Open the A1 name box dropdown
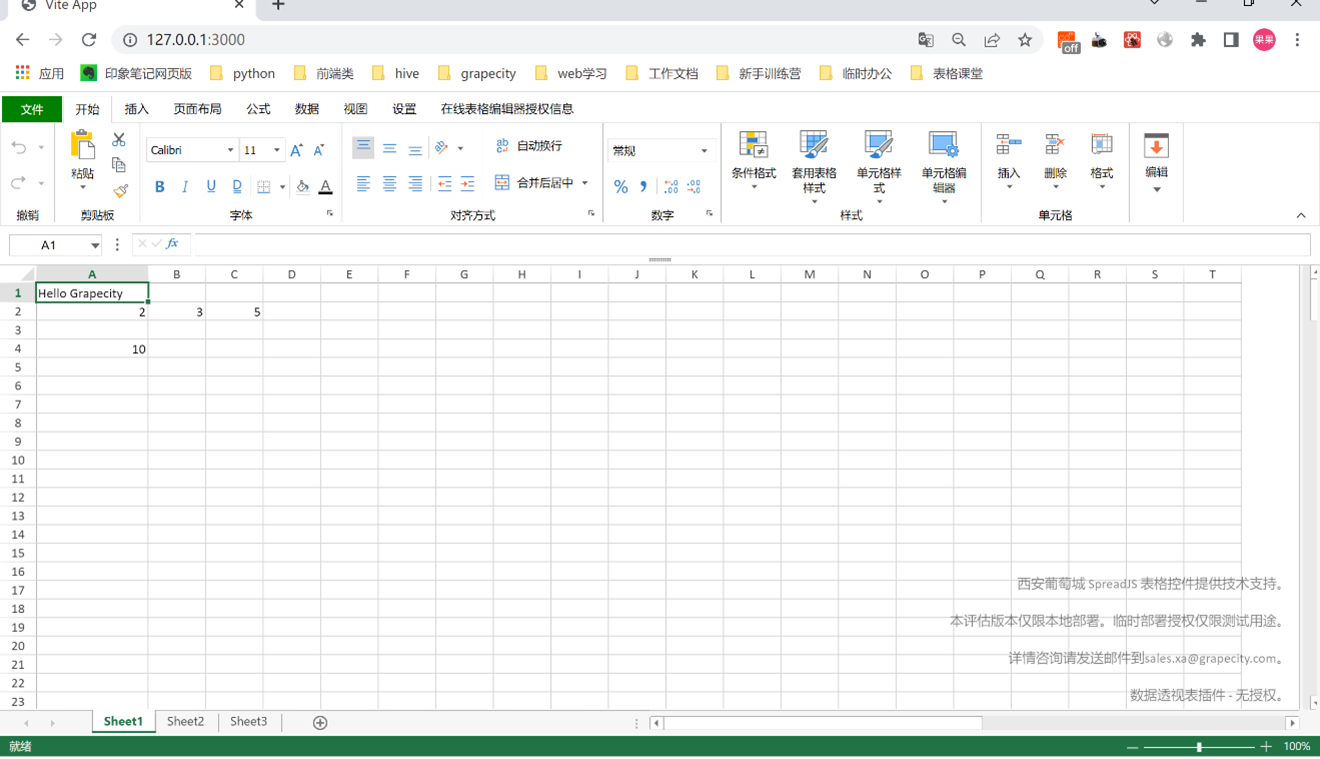1320x759 pixels. (95, 246)
